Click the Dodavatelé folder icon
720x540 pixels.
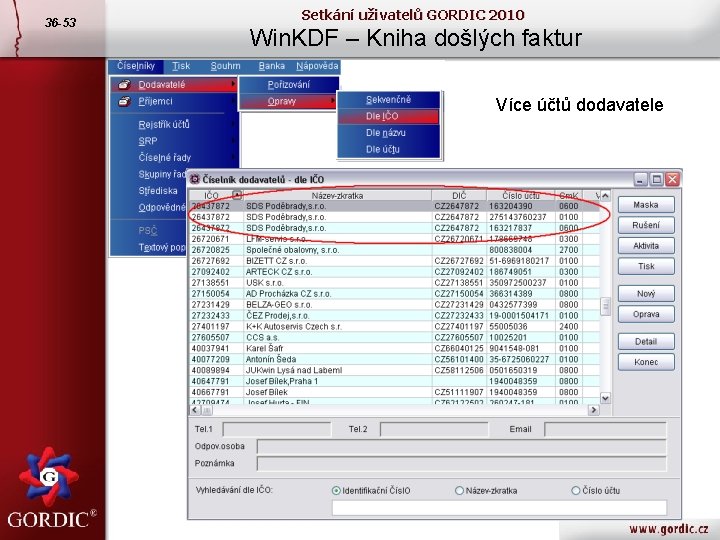pyautogui.click(x=124, y=84)
